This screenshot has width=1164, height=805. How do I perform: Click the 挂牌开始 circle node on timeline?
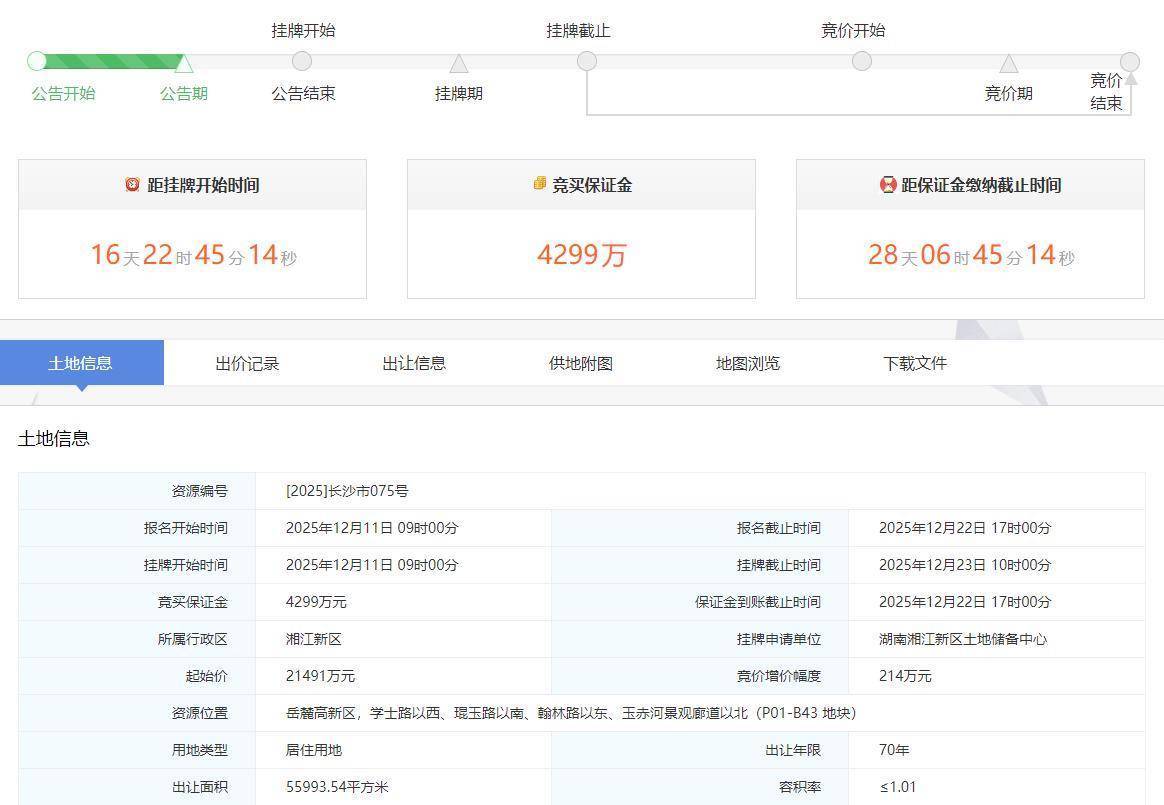[302, 61]
